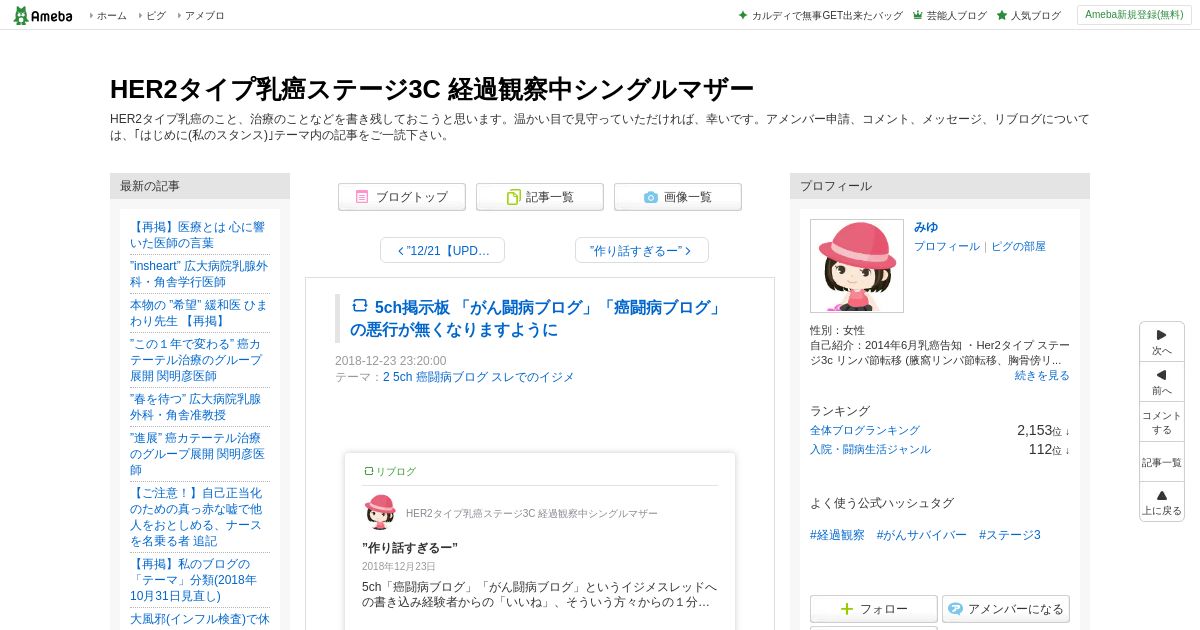Image resolution: width=1200 pixels, height=630 pixels.
Task: Open the プロフィール link
Action: pyautogui.click(x=947, y=246)
